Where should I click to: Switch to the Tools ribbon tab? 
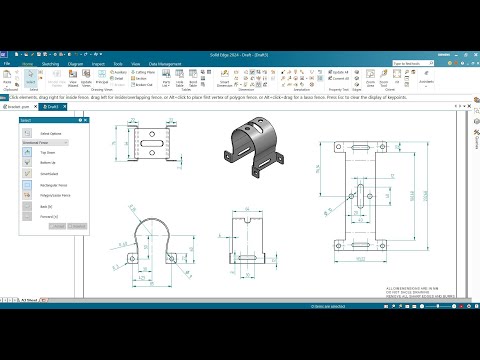pyautogui.click(x=118, y=64)
